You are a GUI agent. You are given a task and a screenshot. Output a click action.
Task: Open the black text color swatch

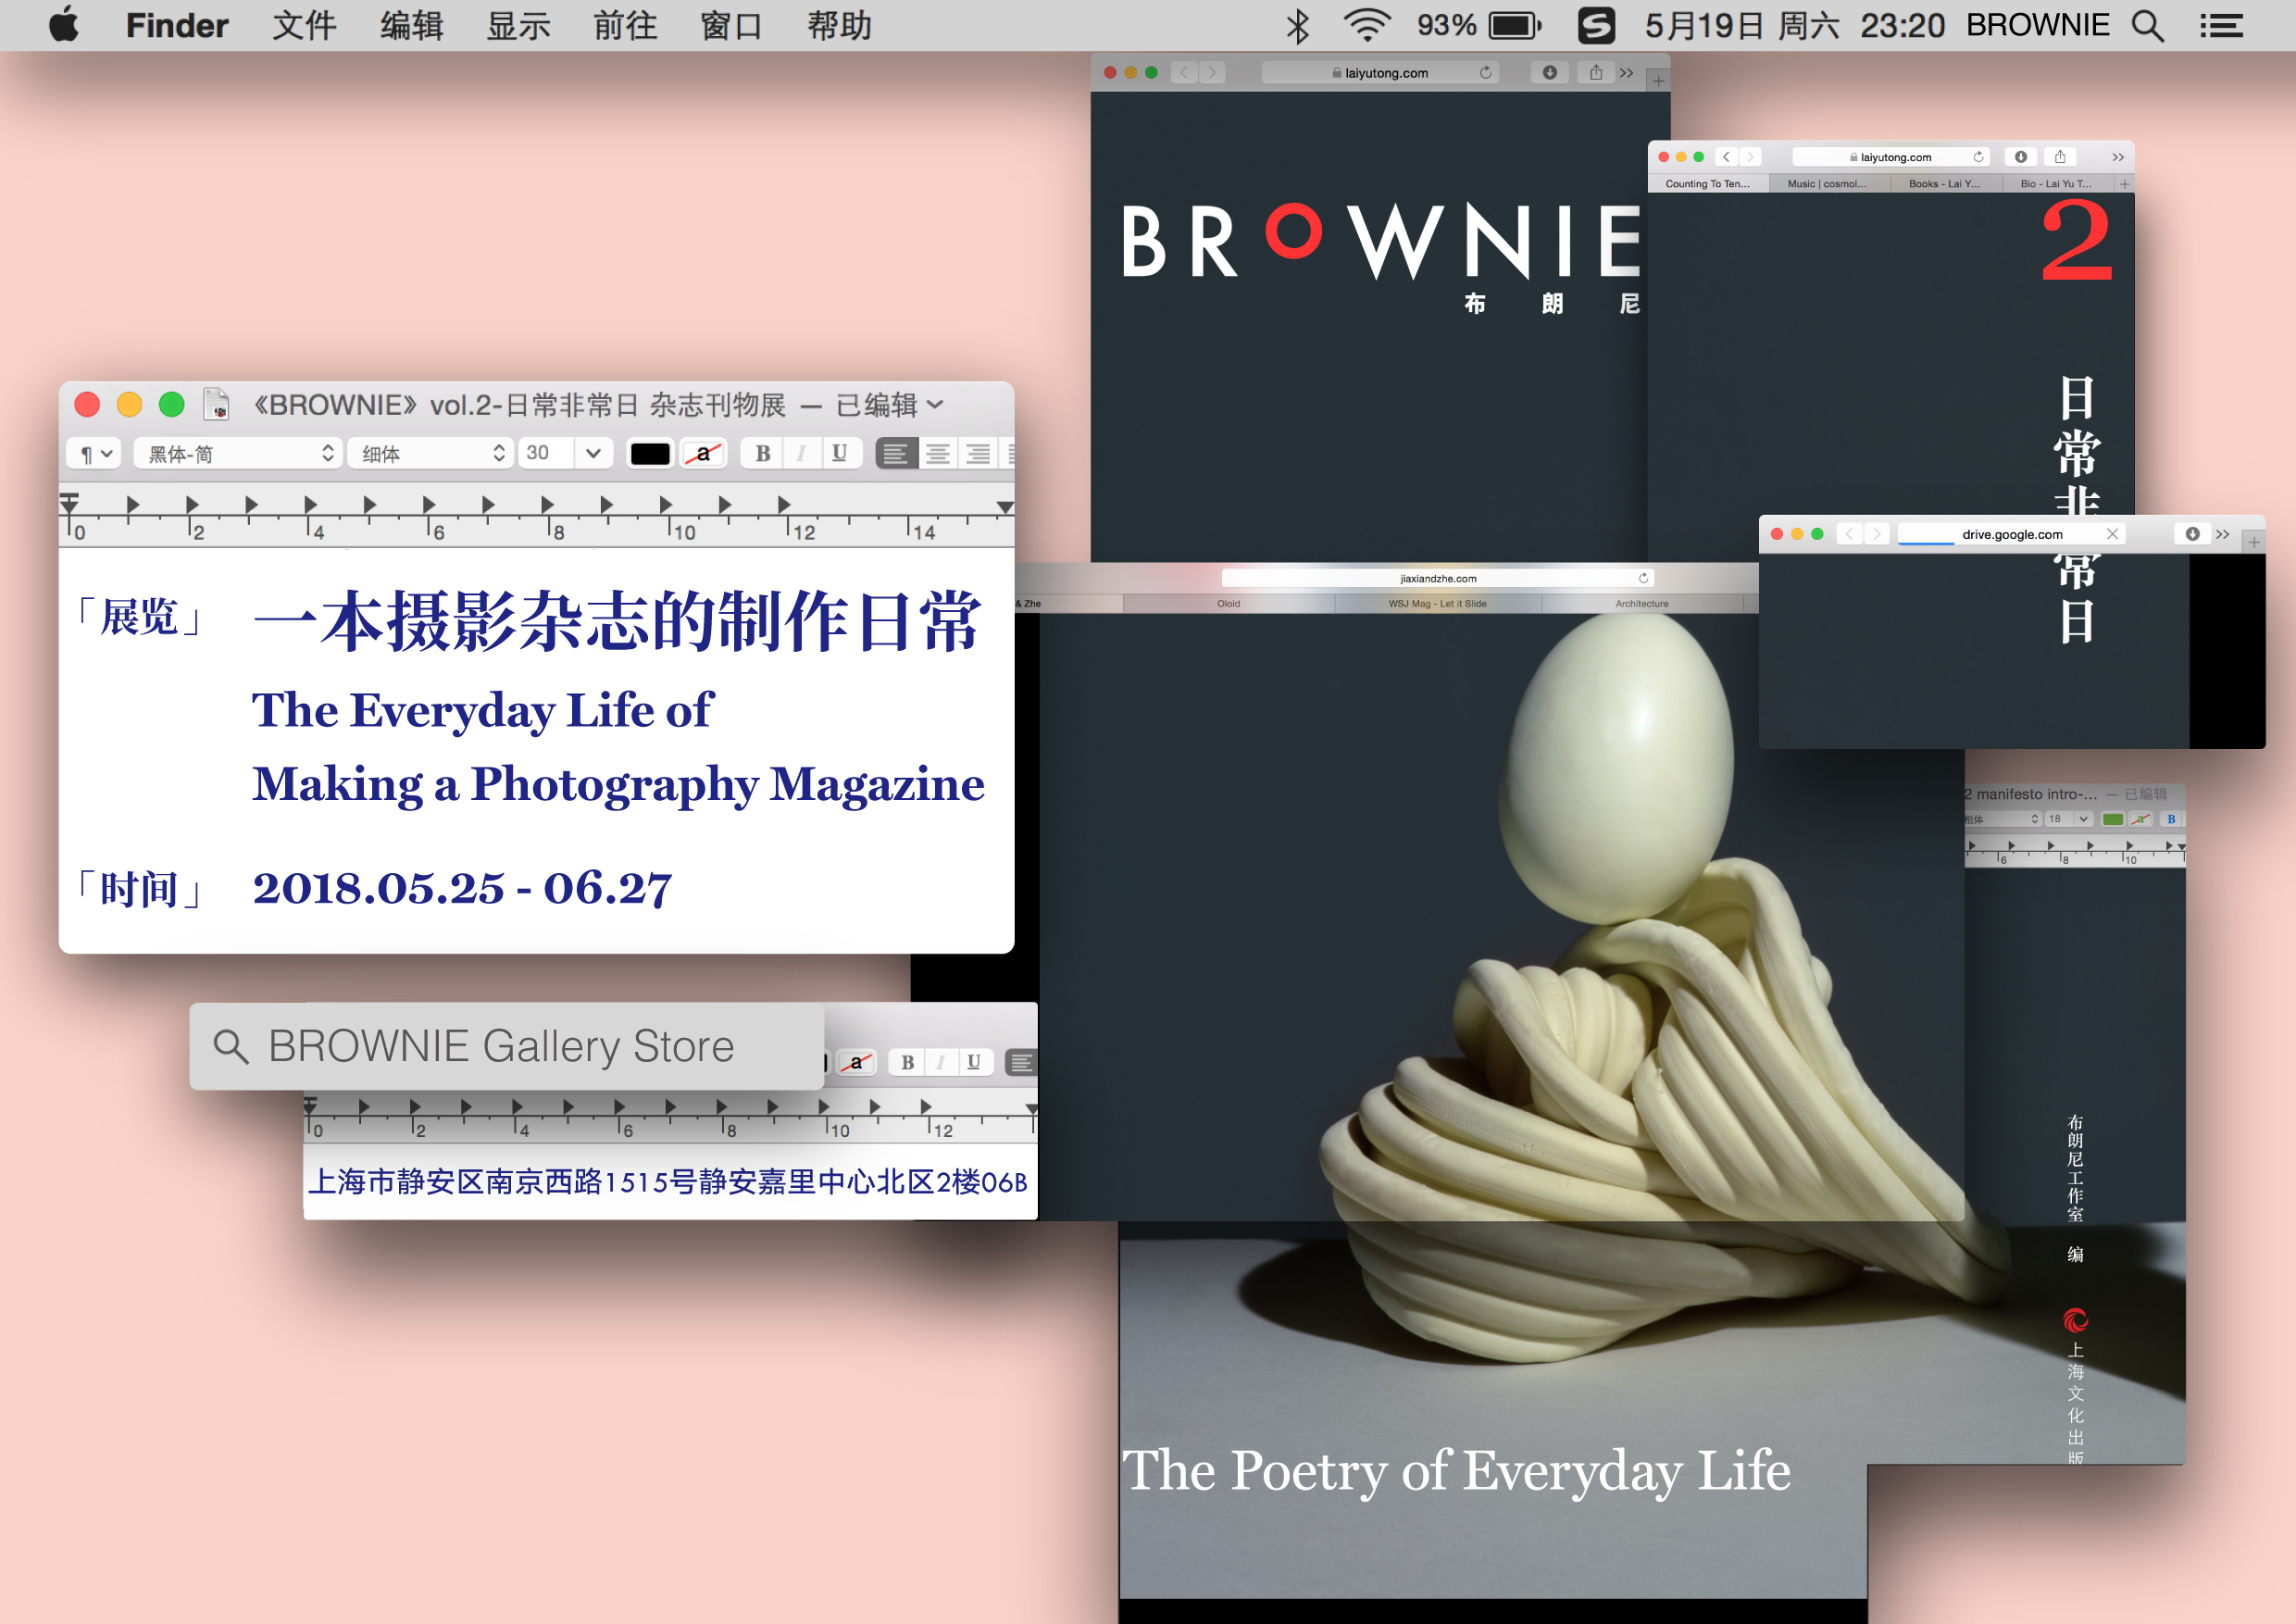(x=650, y=454)
